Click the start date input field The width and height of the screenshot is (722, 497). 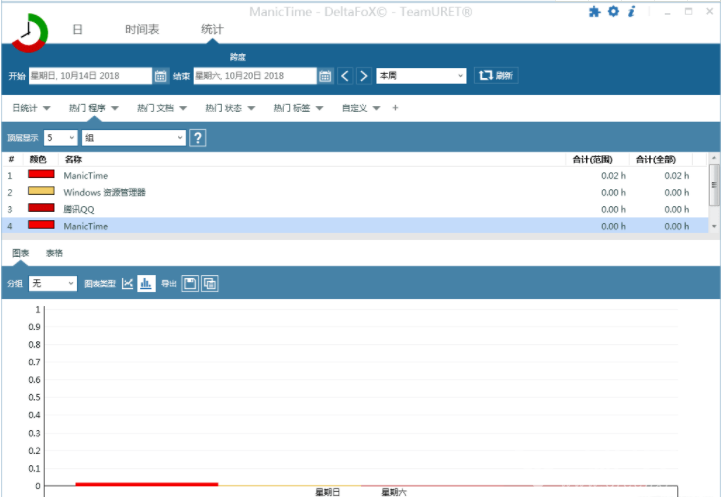point(90,76)
